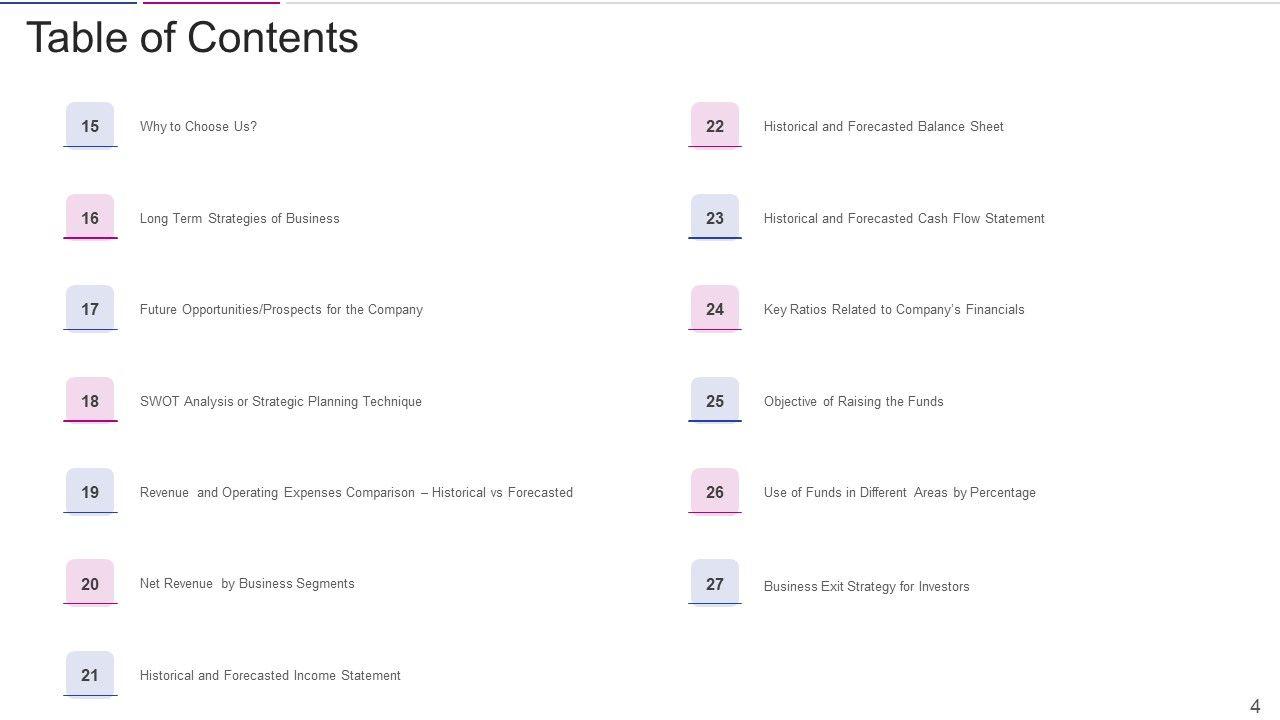Open 'SWOT Analysis or Strategic Planning Technique'

tap(280, 402)
